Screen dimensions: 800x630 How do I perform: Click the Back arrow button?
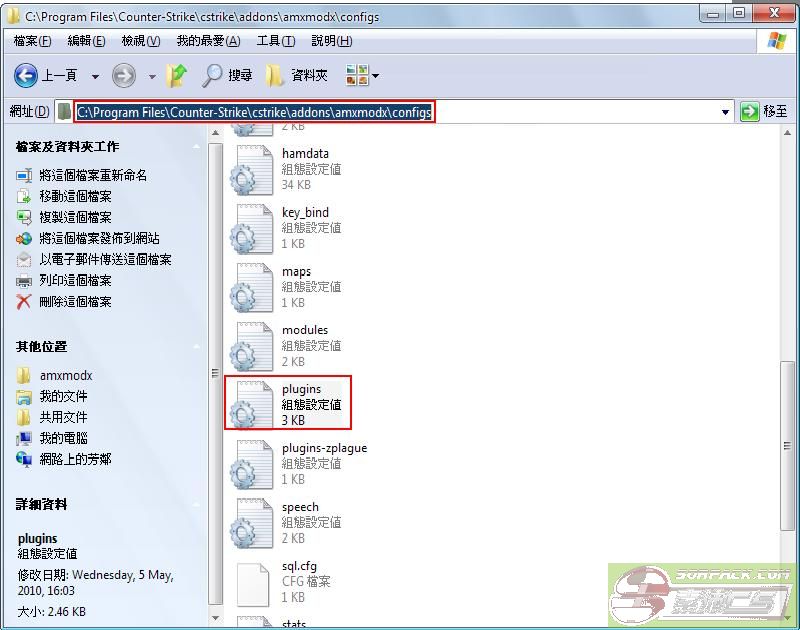27,75
